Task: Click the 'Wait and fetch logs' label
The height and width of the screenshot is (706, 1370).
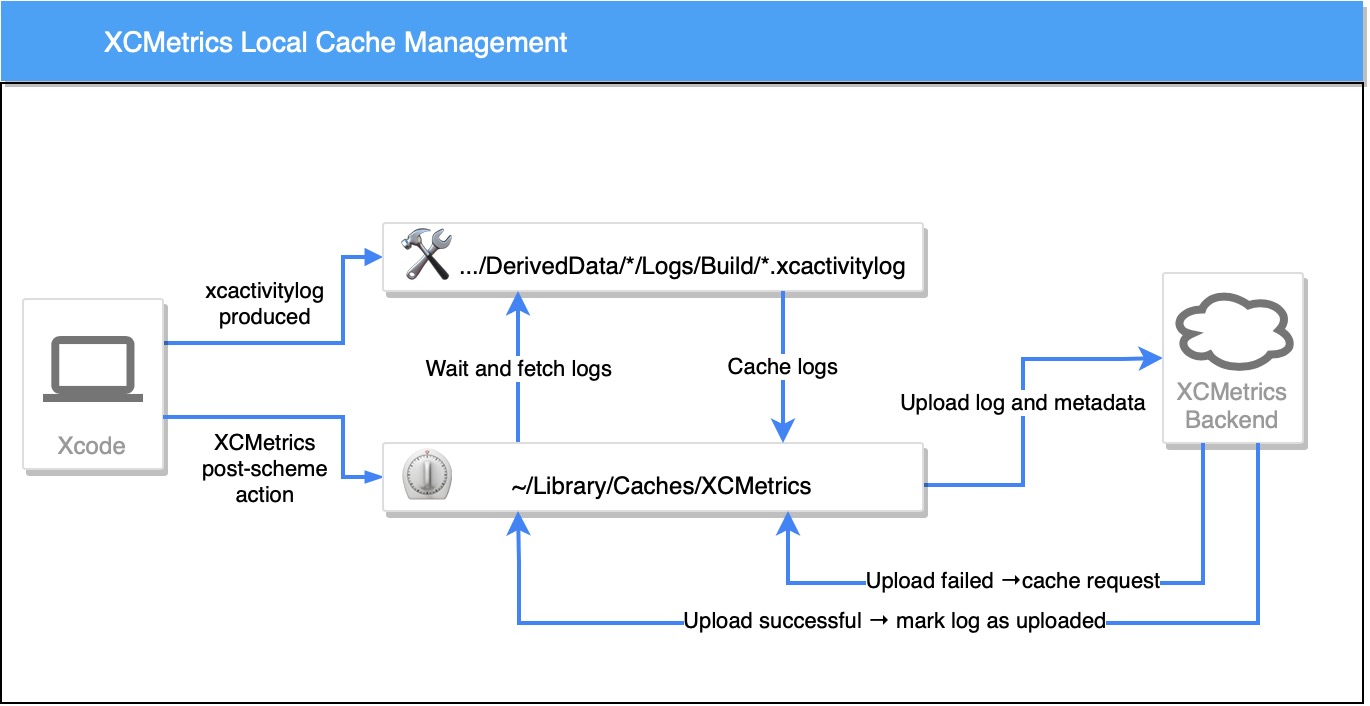Action: pyautogui.click(x=518, y=368)
